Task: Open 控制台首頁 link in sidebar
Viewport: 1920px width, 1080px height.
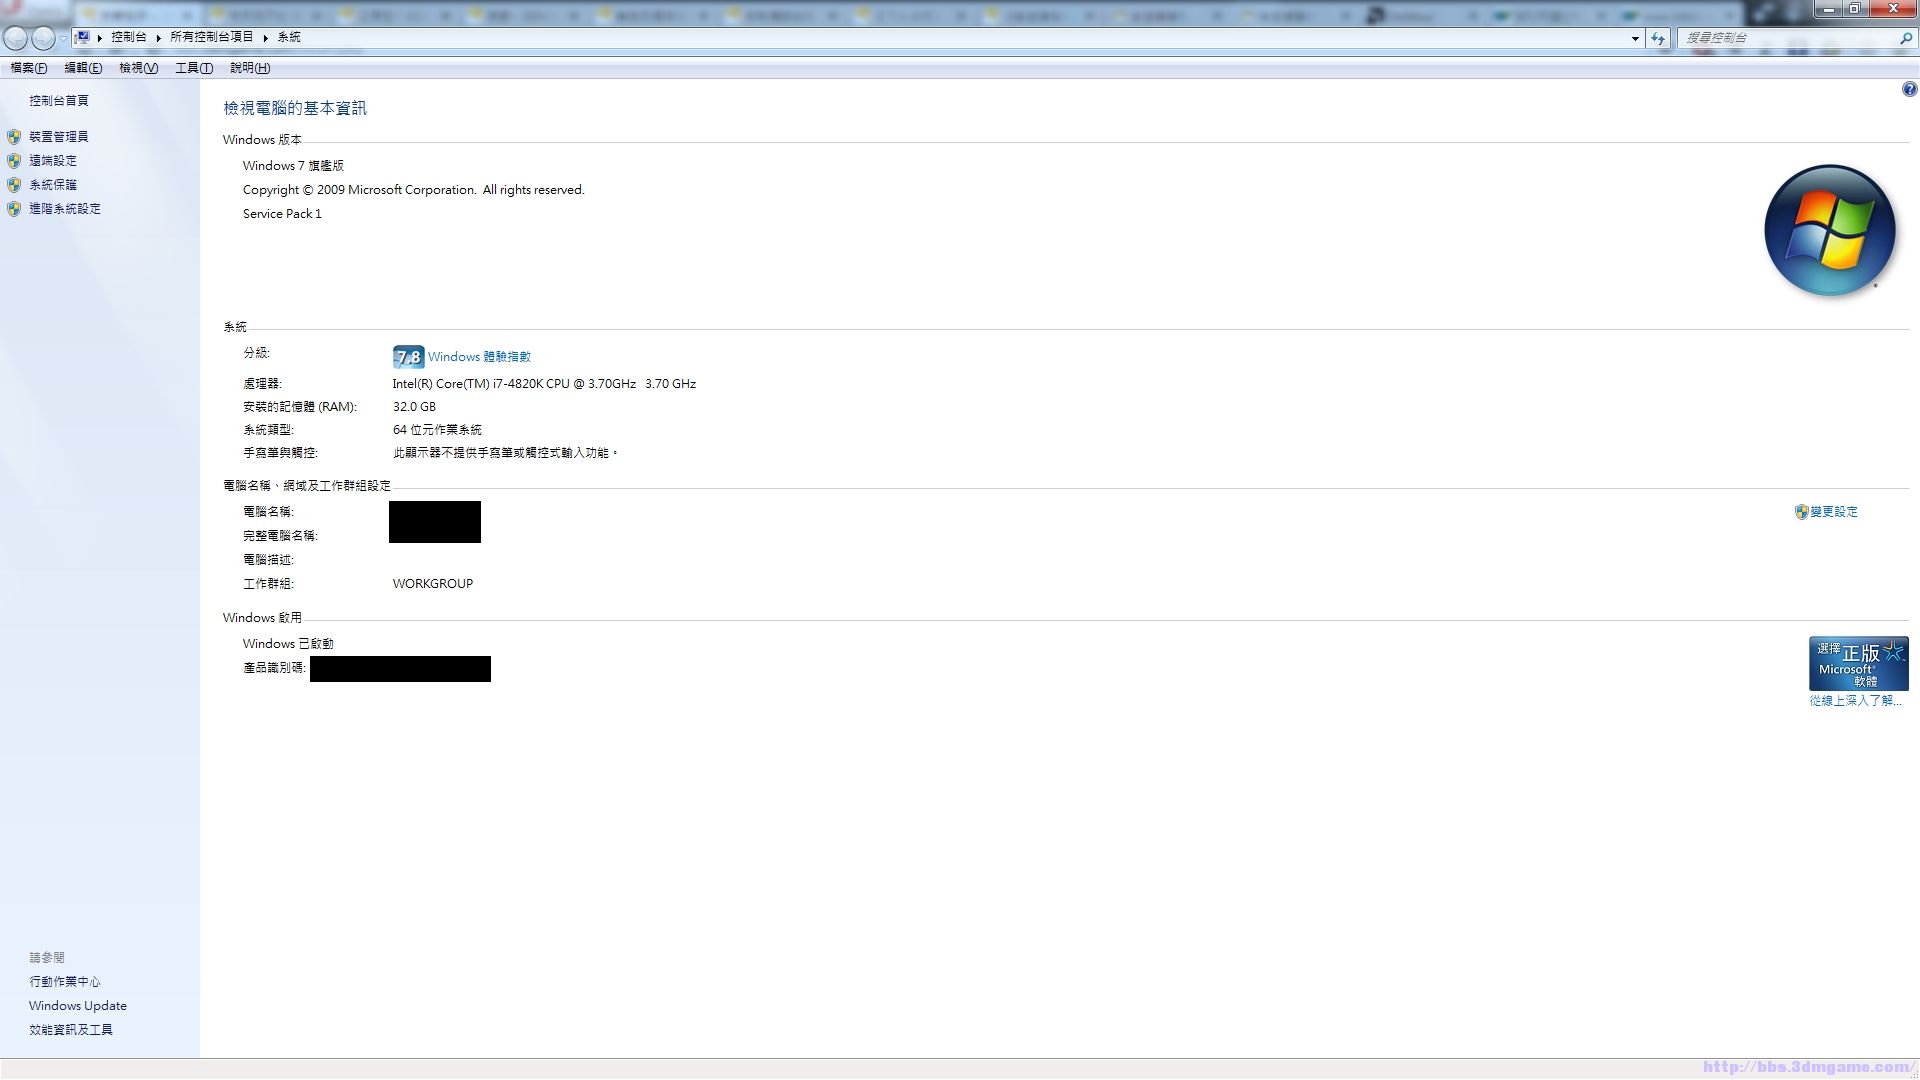Action: [x=59, y=101]
